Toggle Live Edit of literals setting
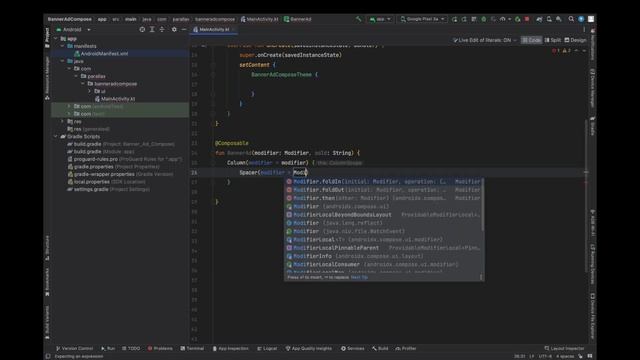Viewport: 640px width, 360px height. [x=484, y=40]
